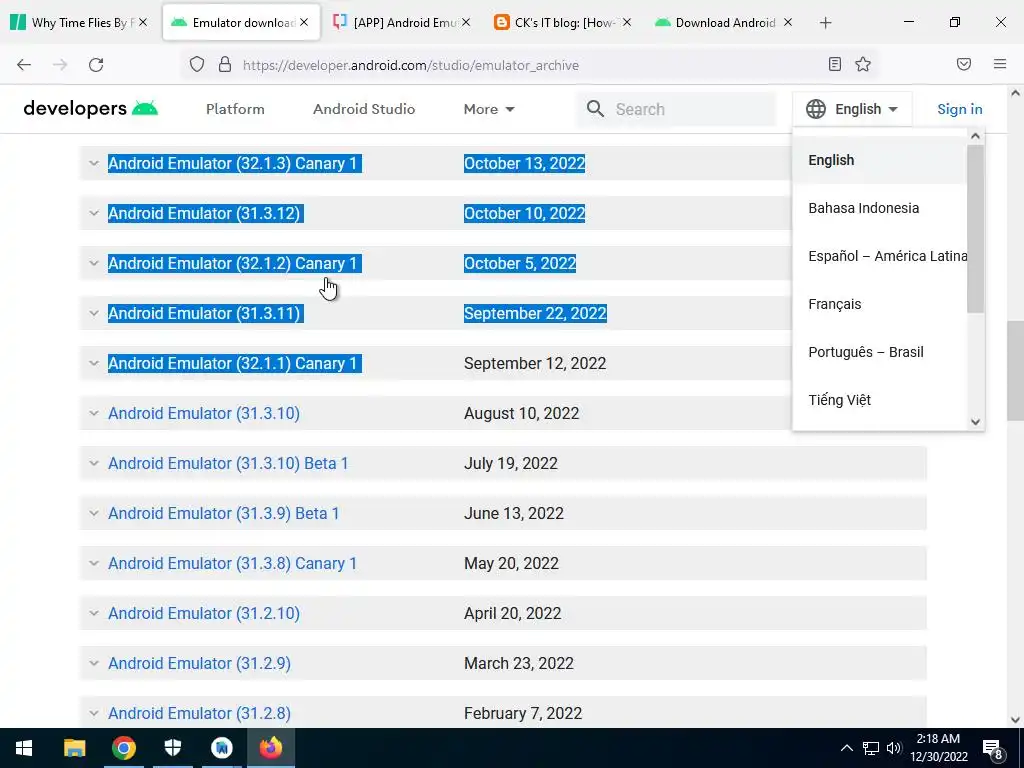The height and width of the screenshot is (768, 1024).
Task: Open Android Emulator (31.3.10) link
Action: [x=204, y=413]
